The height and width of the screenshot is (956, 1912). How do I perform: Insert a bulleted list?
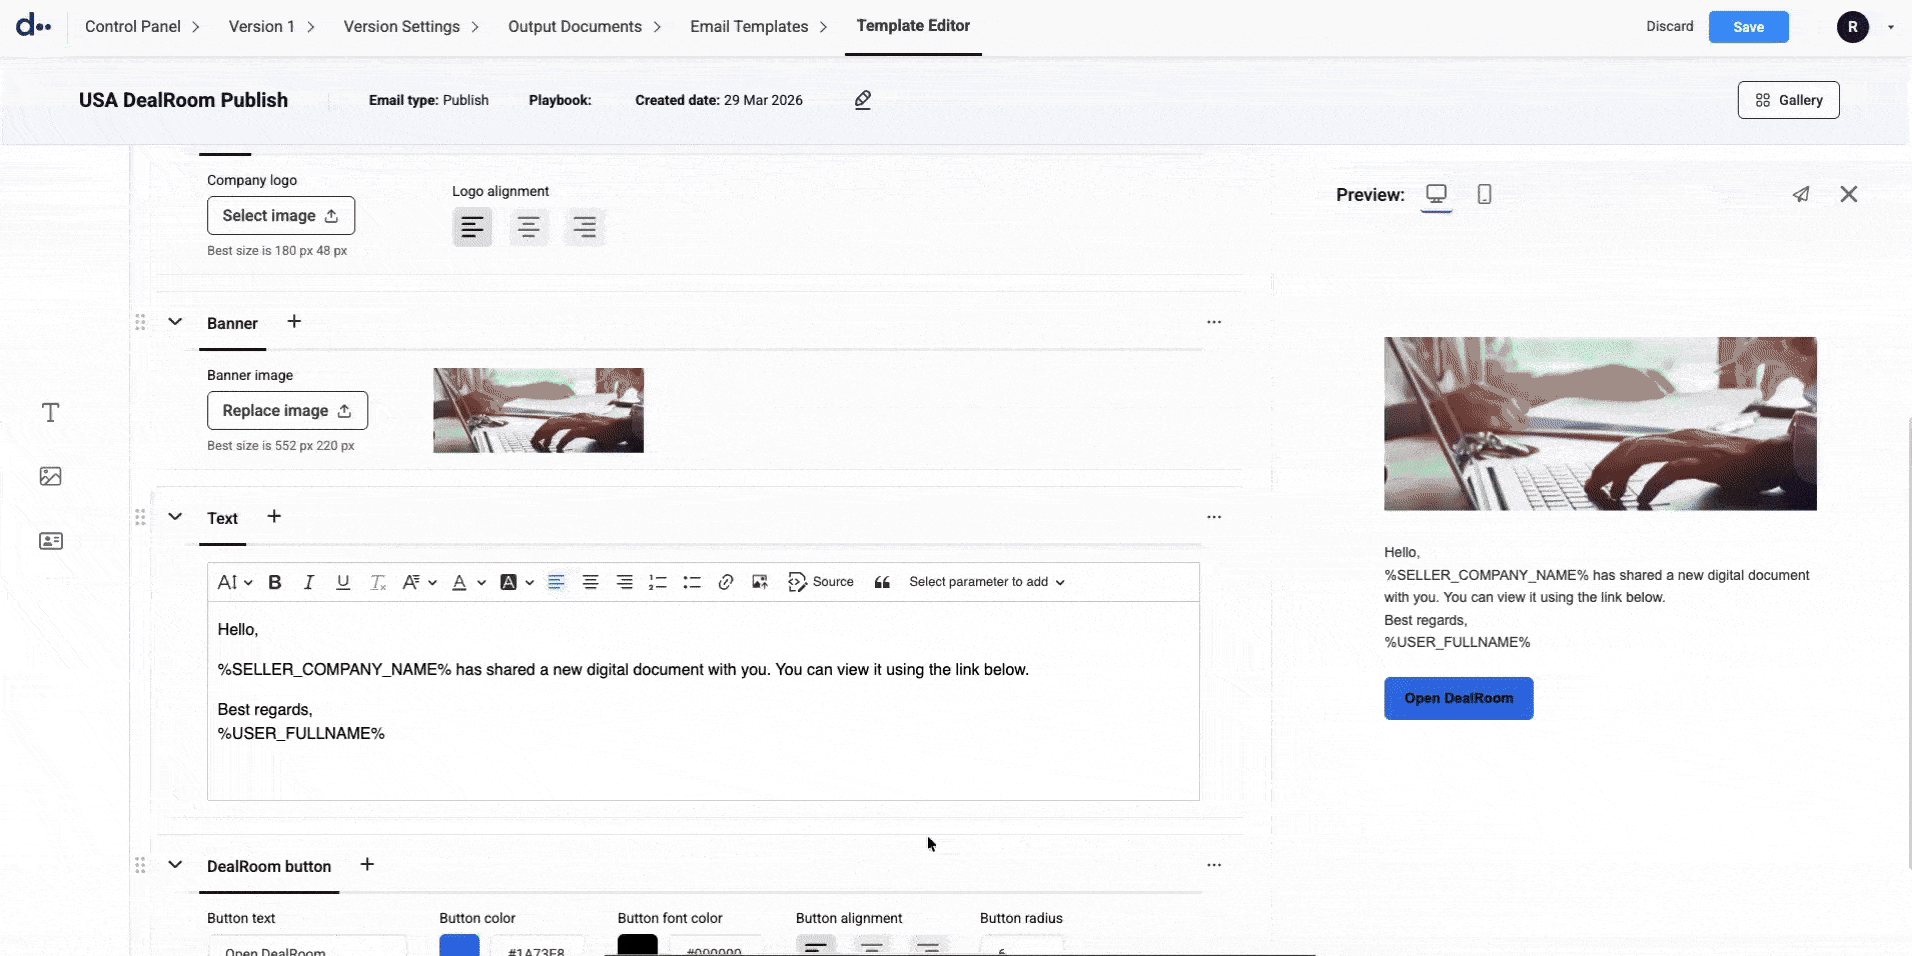click(x=692, y=582)
